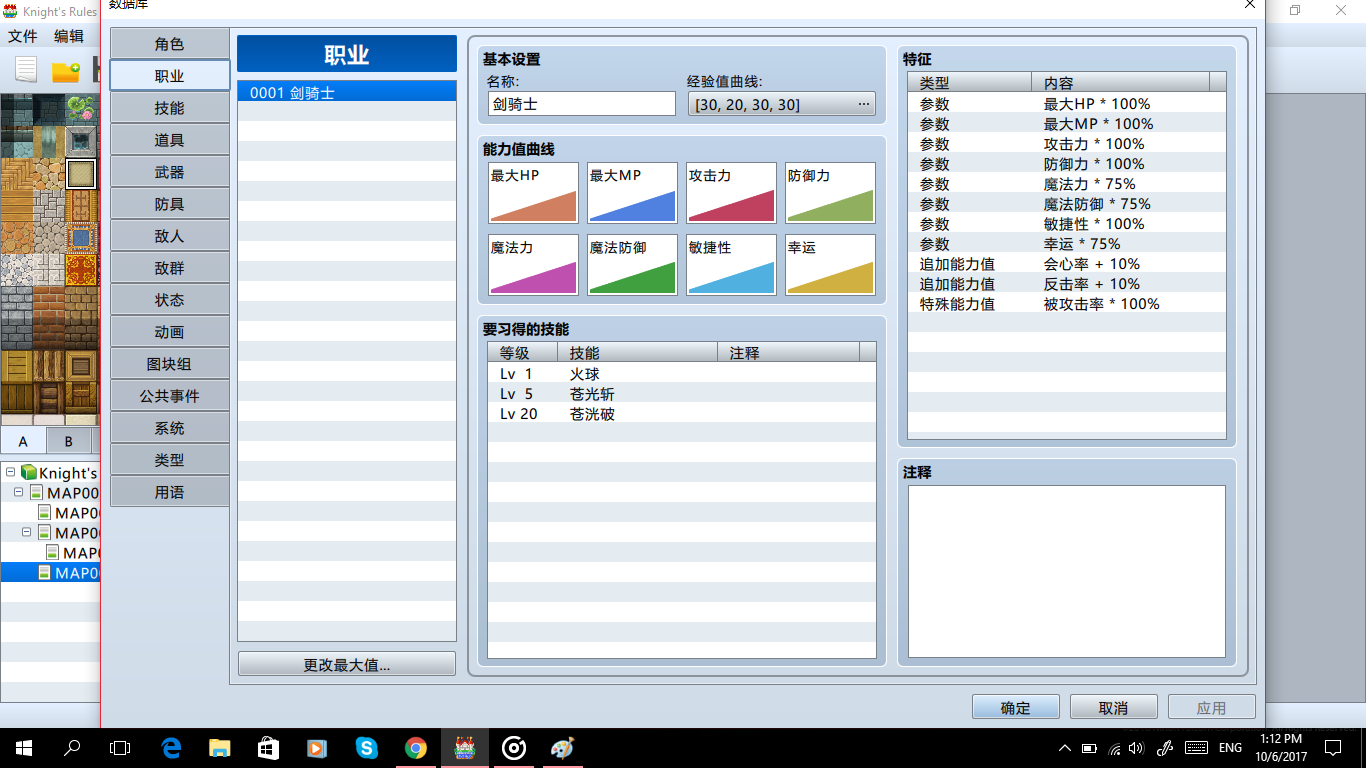Open the 敏捷性 parameter curve
The image size is (1366, 768).
click(x=731, y=265)
